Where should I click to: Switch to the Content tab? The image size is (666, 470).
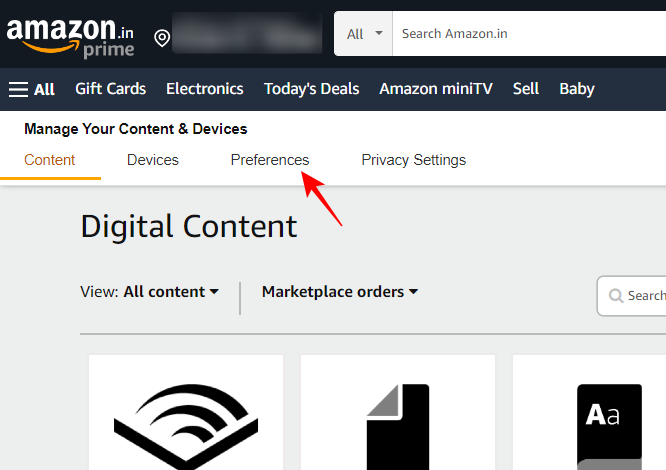50,160
